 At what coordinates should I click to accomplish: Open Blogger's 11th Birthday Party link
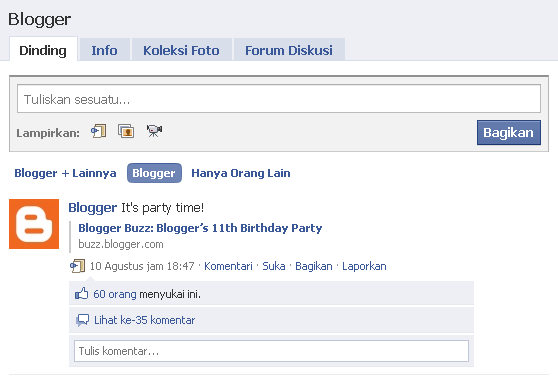[x=200, y=228]
